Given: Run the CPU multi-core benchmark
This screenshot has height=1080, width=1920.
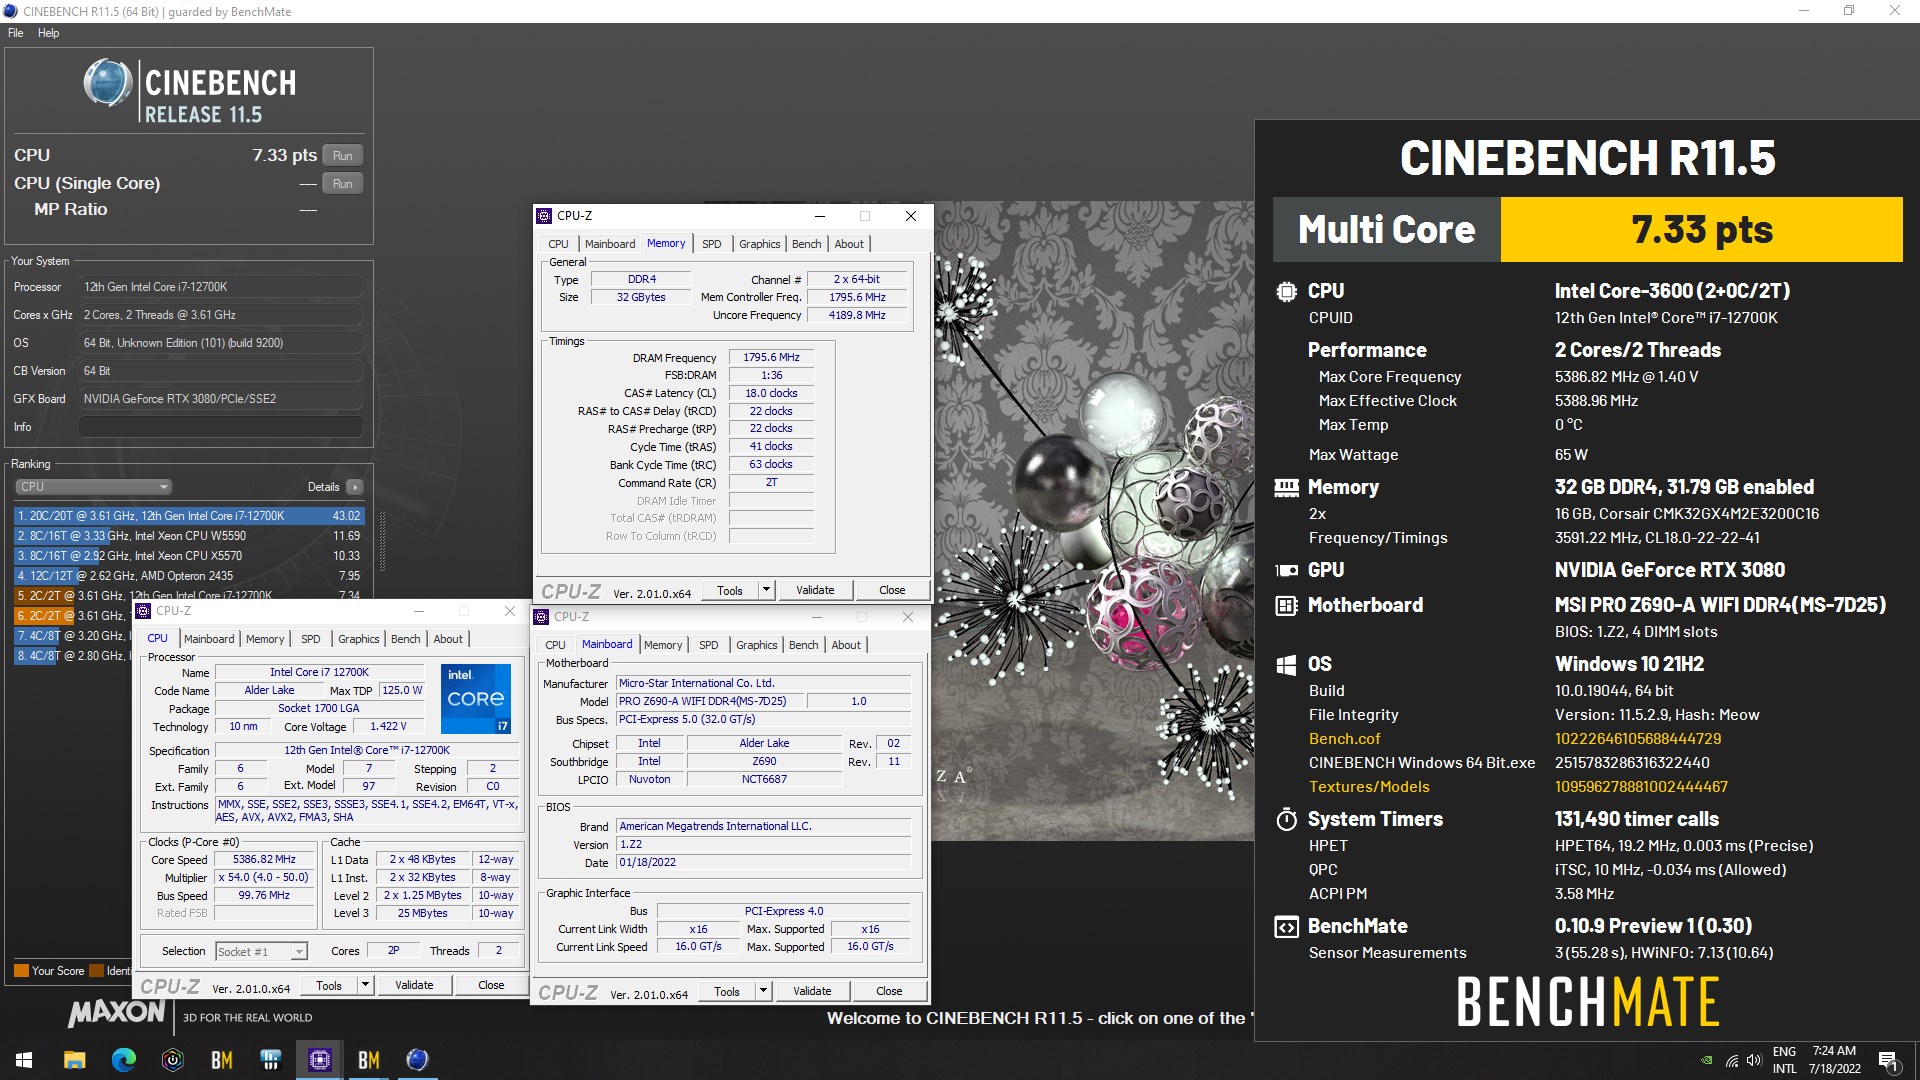Looking at the screenshot, I should [x=343, y=156].
